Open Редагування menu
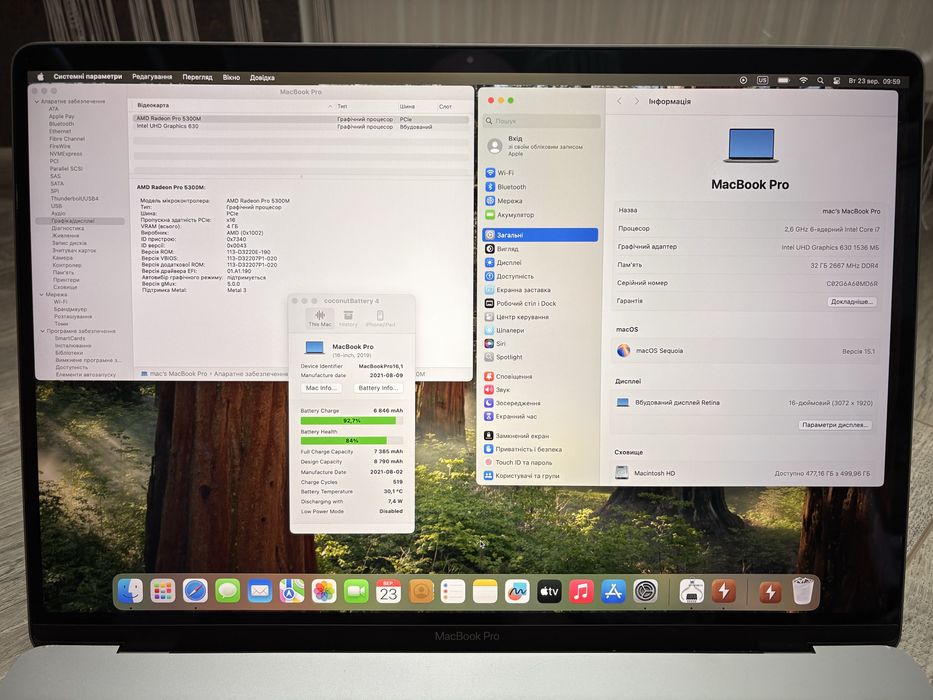The image size is (933, 700). tap(152, 77)
